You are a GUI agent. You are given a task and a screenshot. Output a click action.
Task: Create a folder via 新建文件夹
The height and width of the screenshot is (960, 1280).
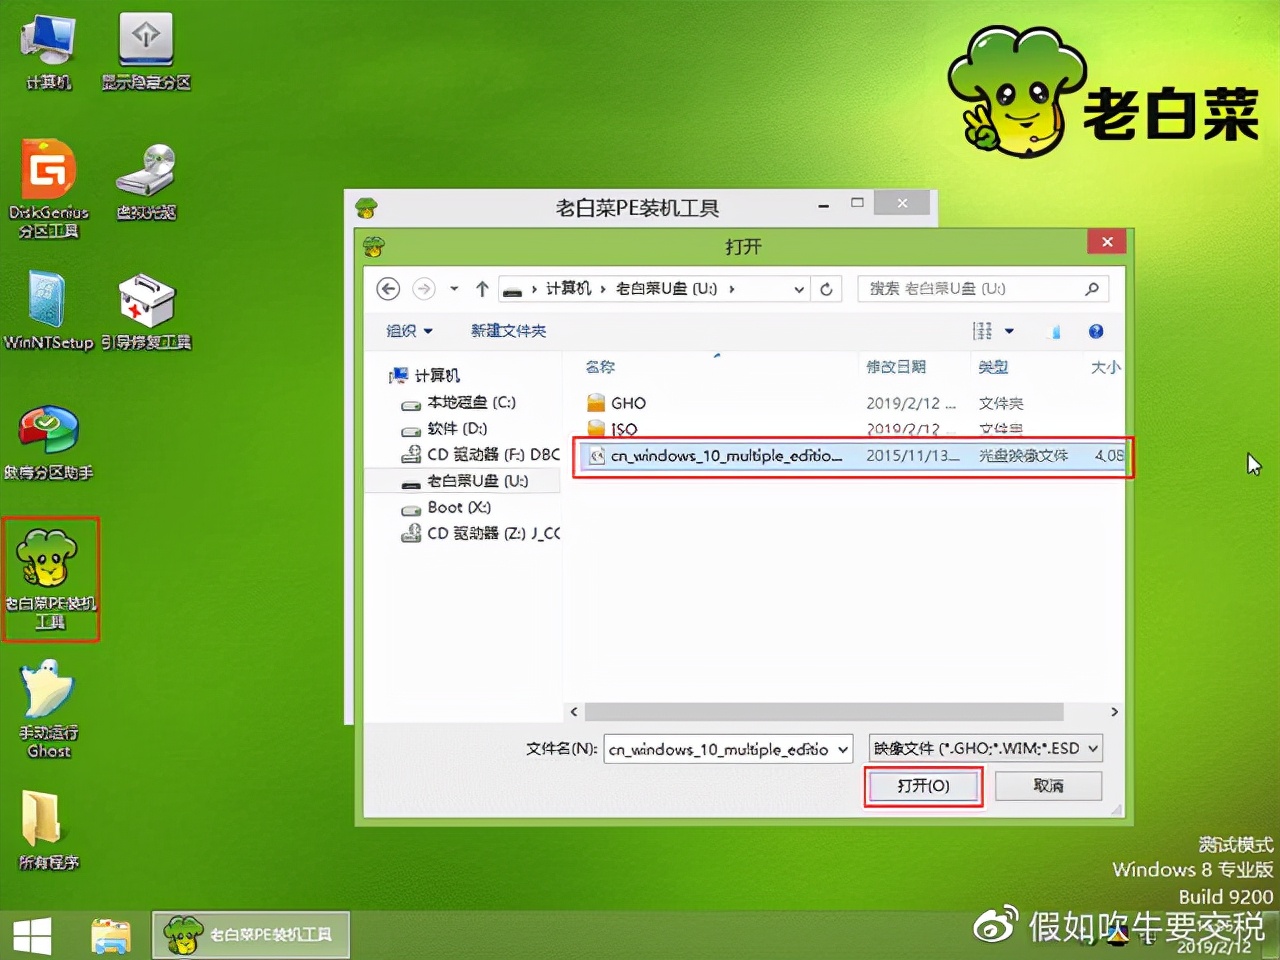508,330
